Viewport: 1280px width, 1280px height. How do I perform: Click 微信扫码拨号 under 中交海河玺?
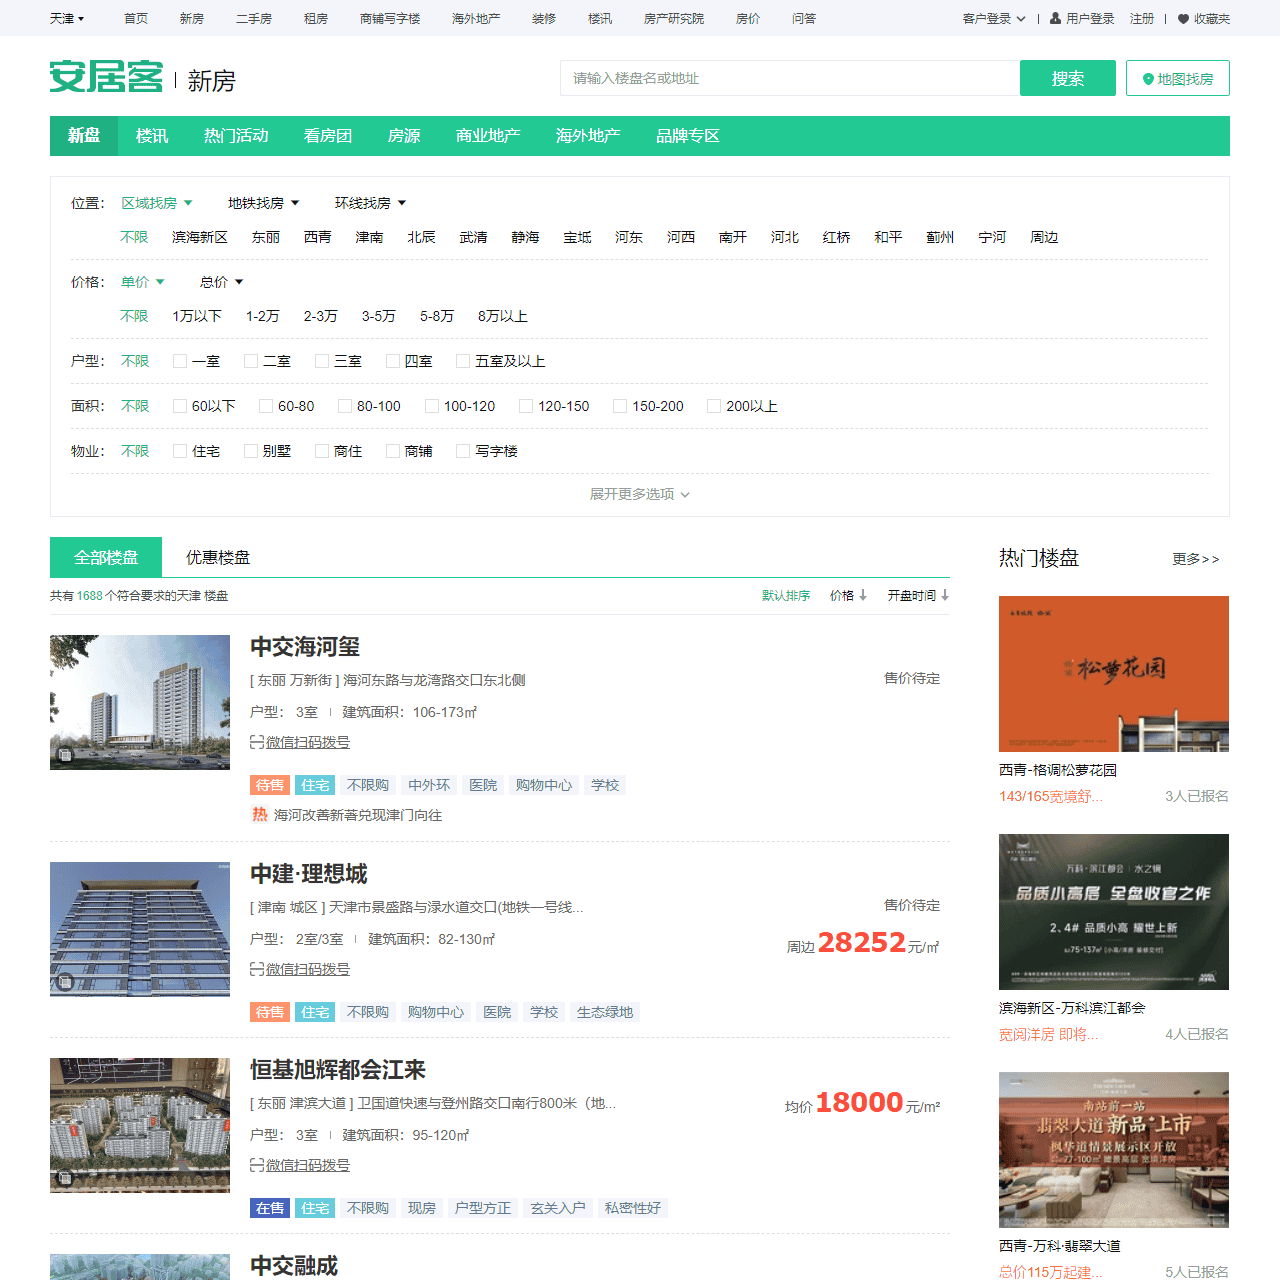(308, 742)
